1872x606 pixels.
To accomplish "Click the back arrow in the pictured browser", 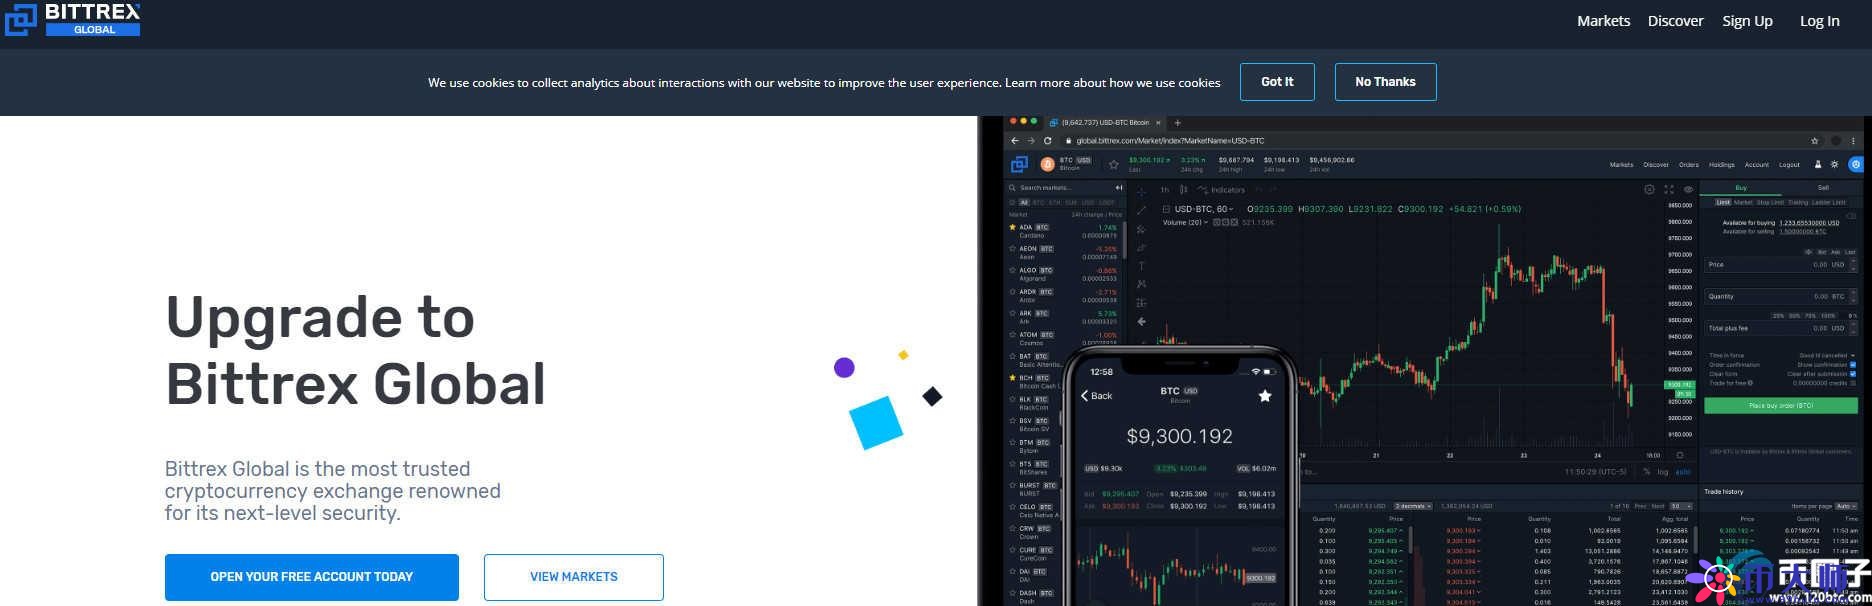I will click(1014, 141).
